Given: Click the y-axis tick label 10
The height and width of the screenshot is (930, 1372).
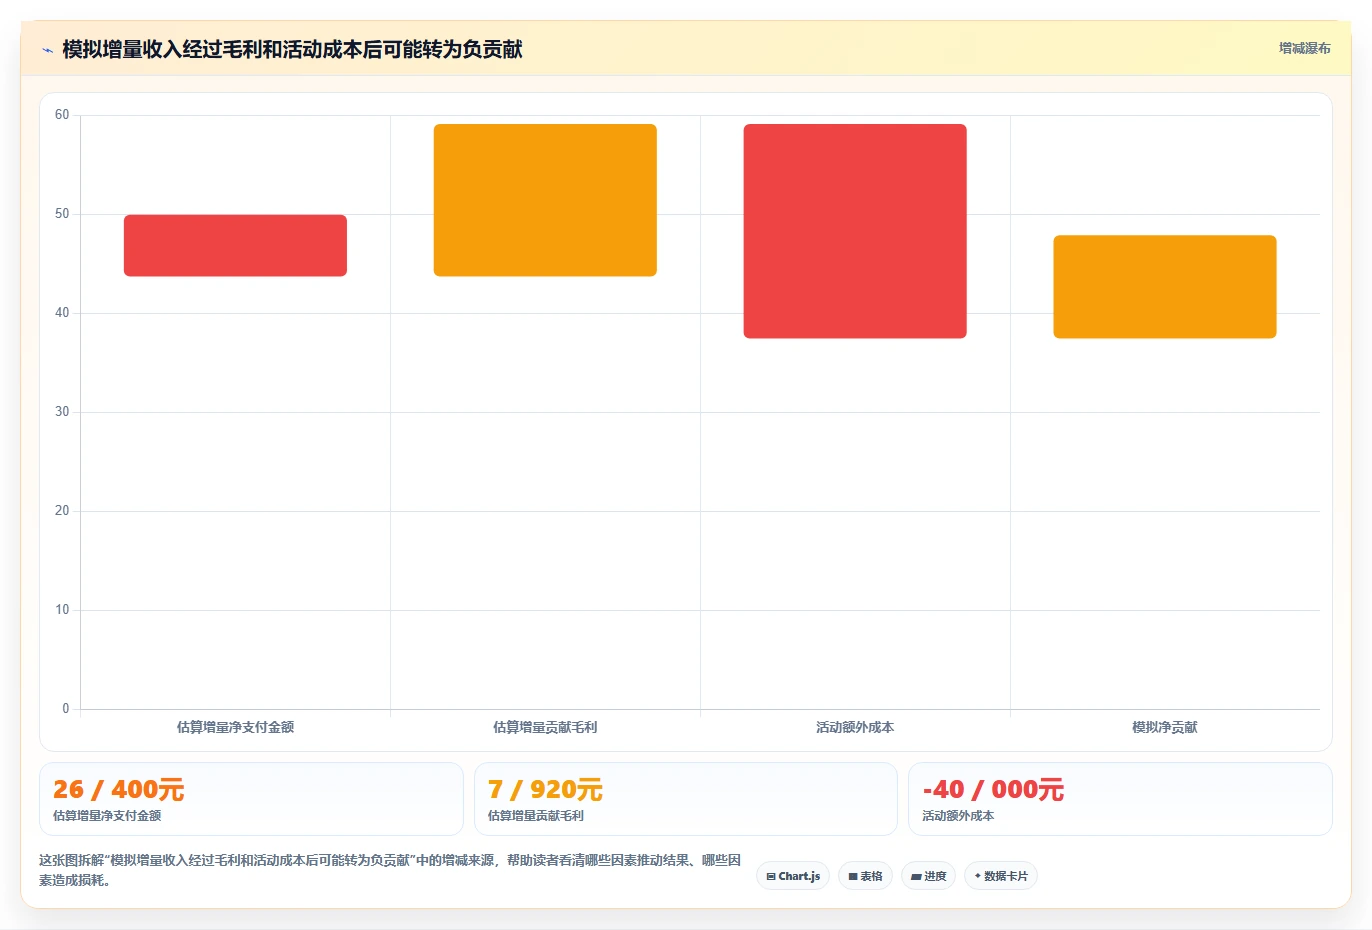Looking at the screenshot, I should (62, 610).
